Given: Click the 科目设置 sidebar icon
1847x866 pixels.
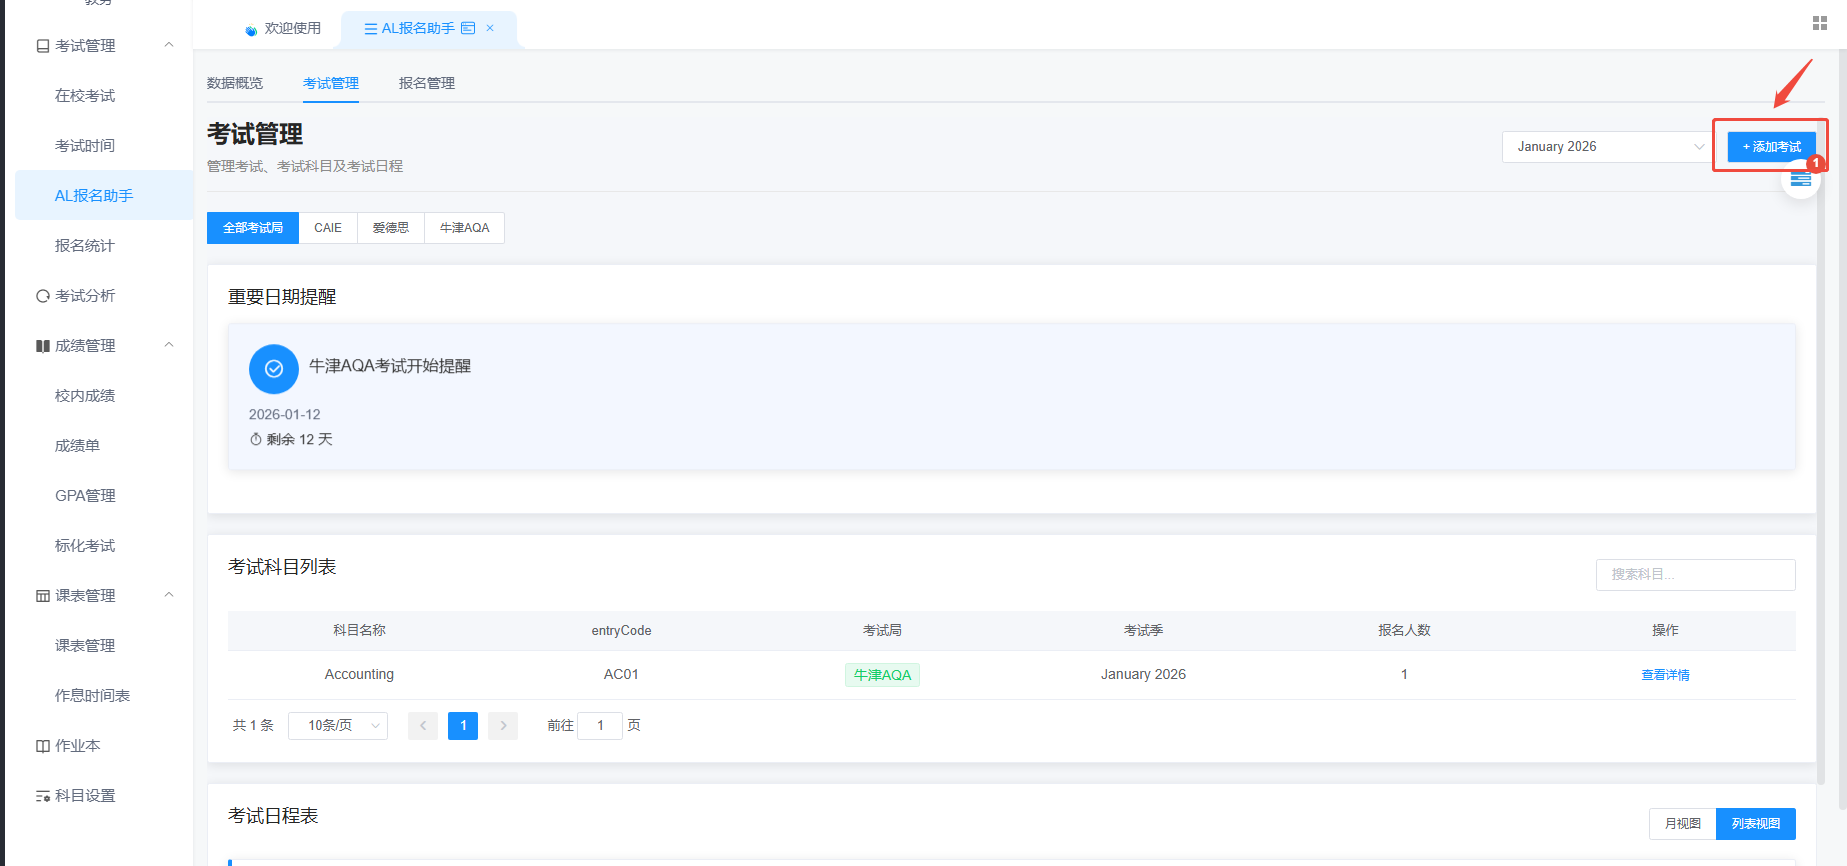Looking at the screenshot, I should (43, 796).
